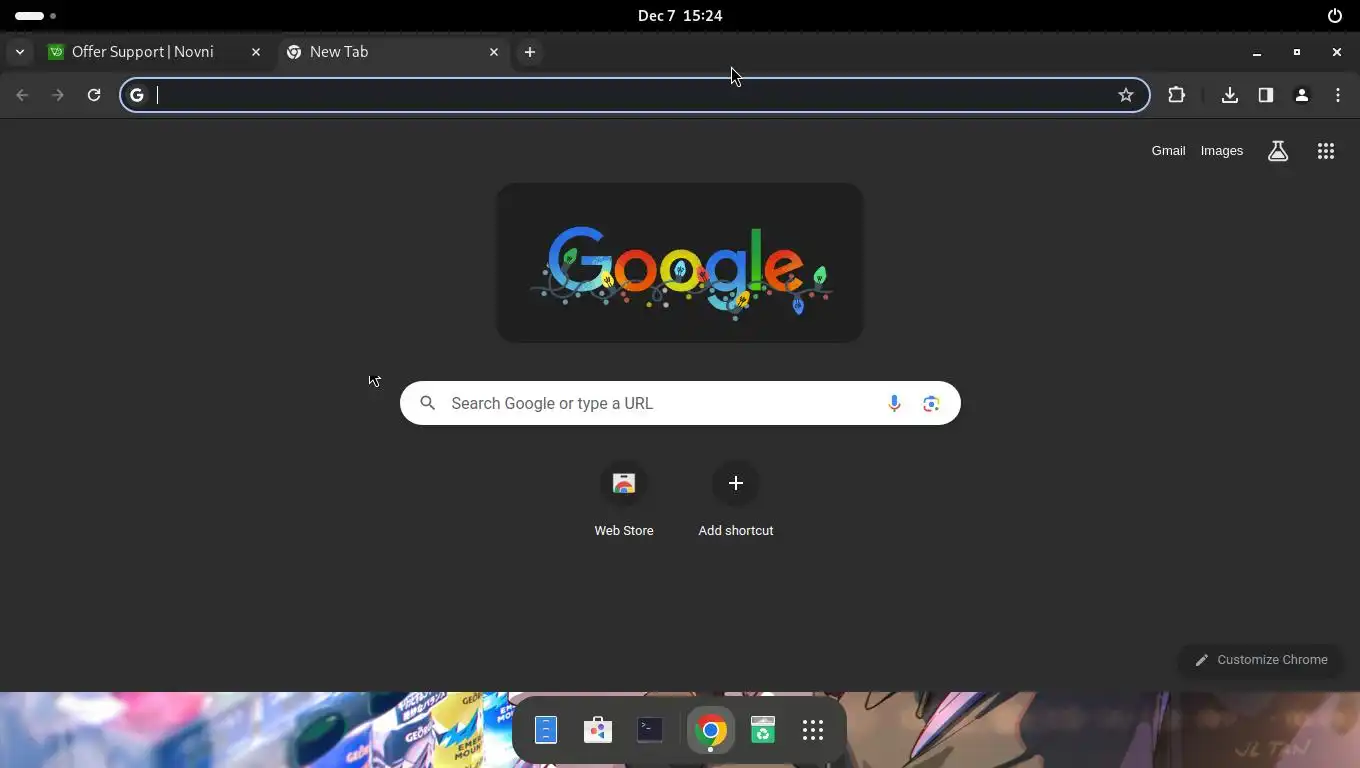Search by image with Lens icon

point(931,403)
